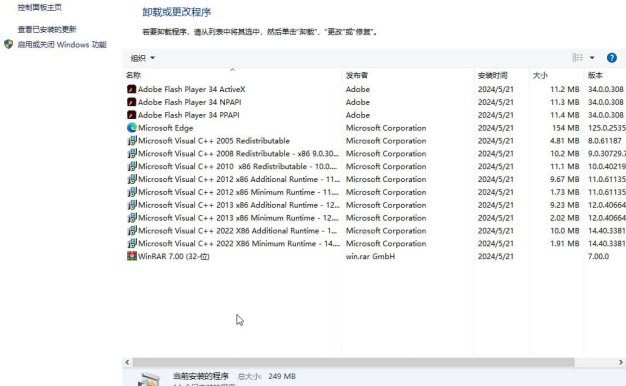Click the win.rar GmbH publisher cell
This screenshot has width=626, height=386.
coord(370,256)
